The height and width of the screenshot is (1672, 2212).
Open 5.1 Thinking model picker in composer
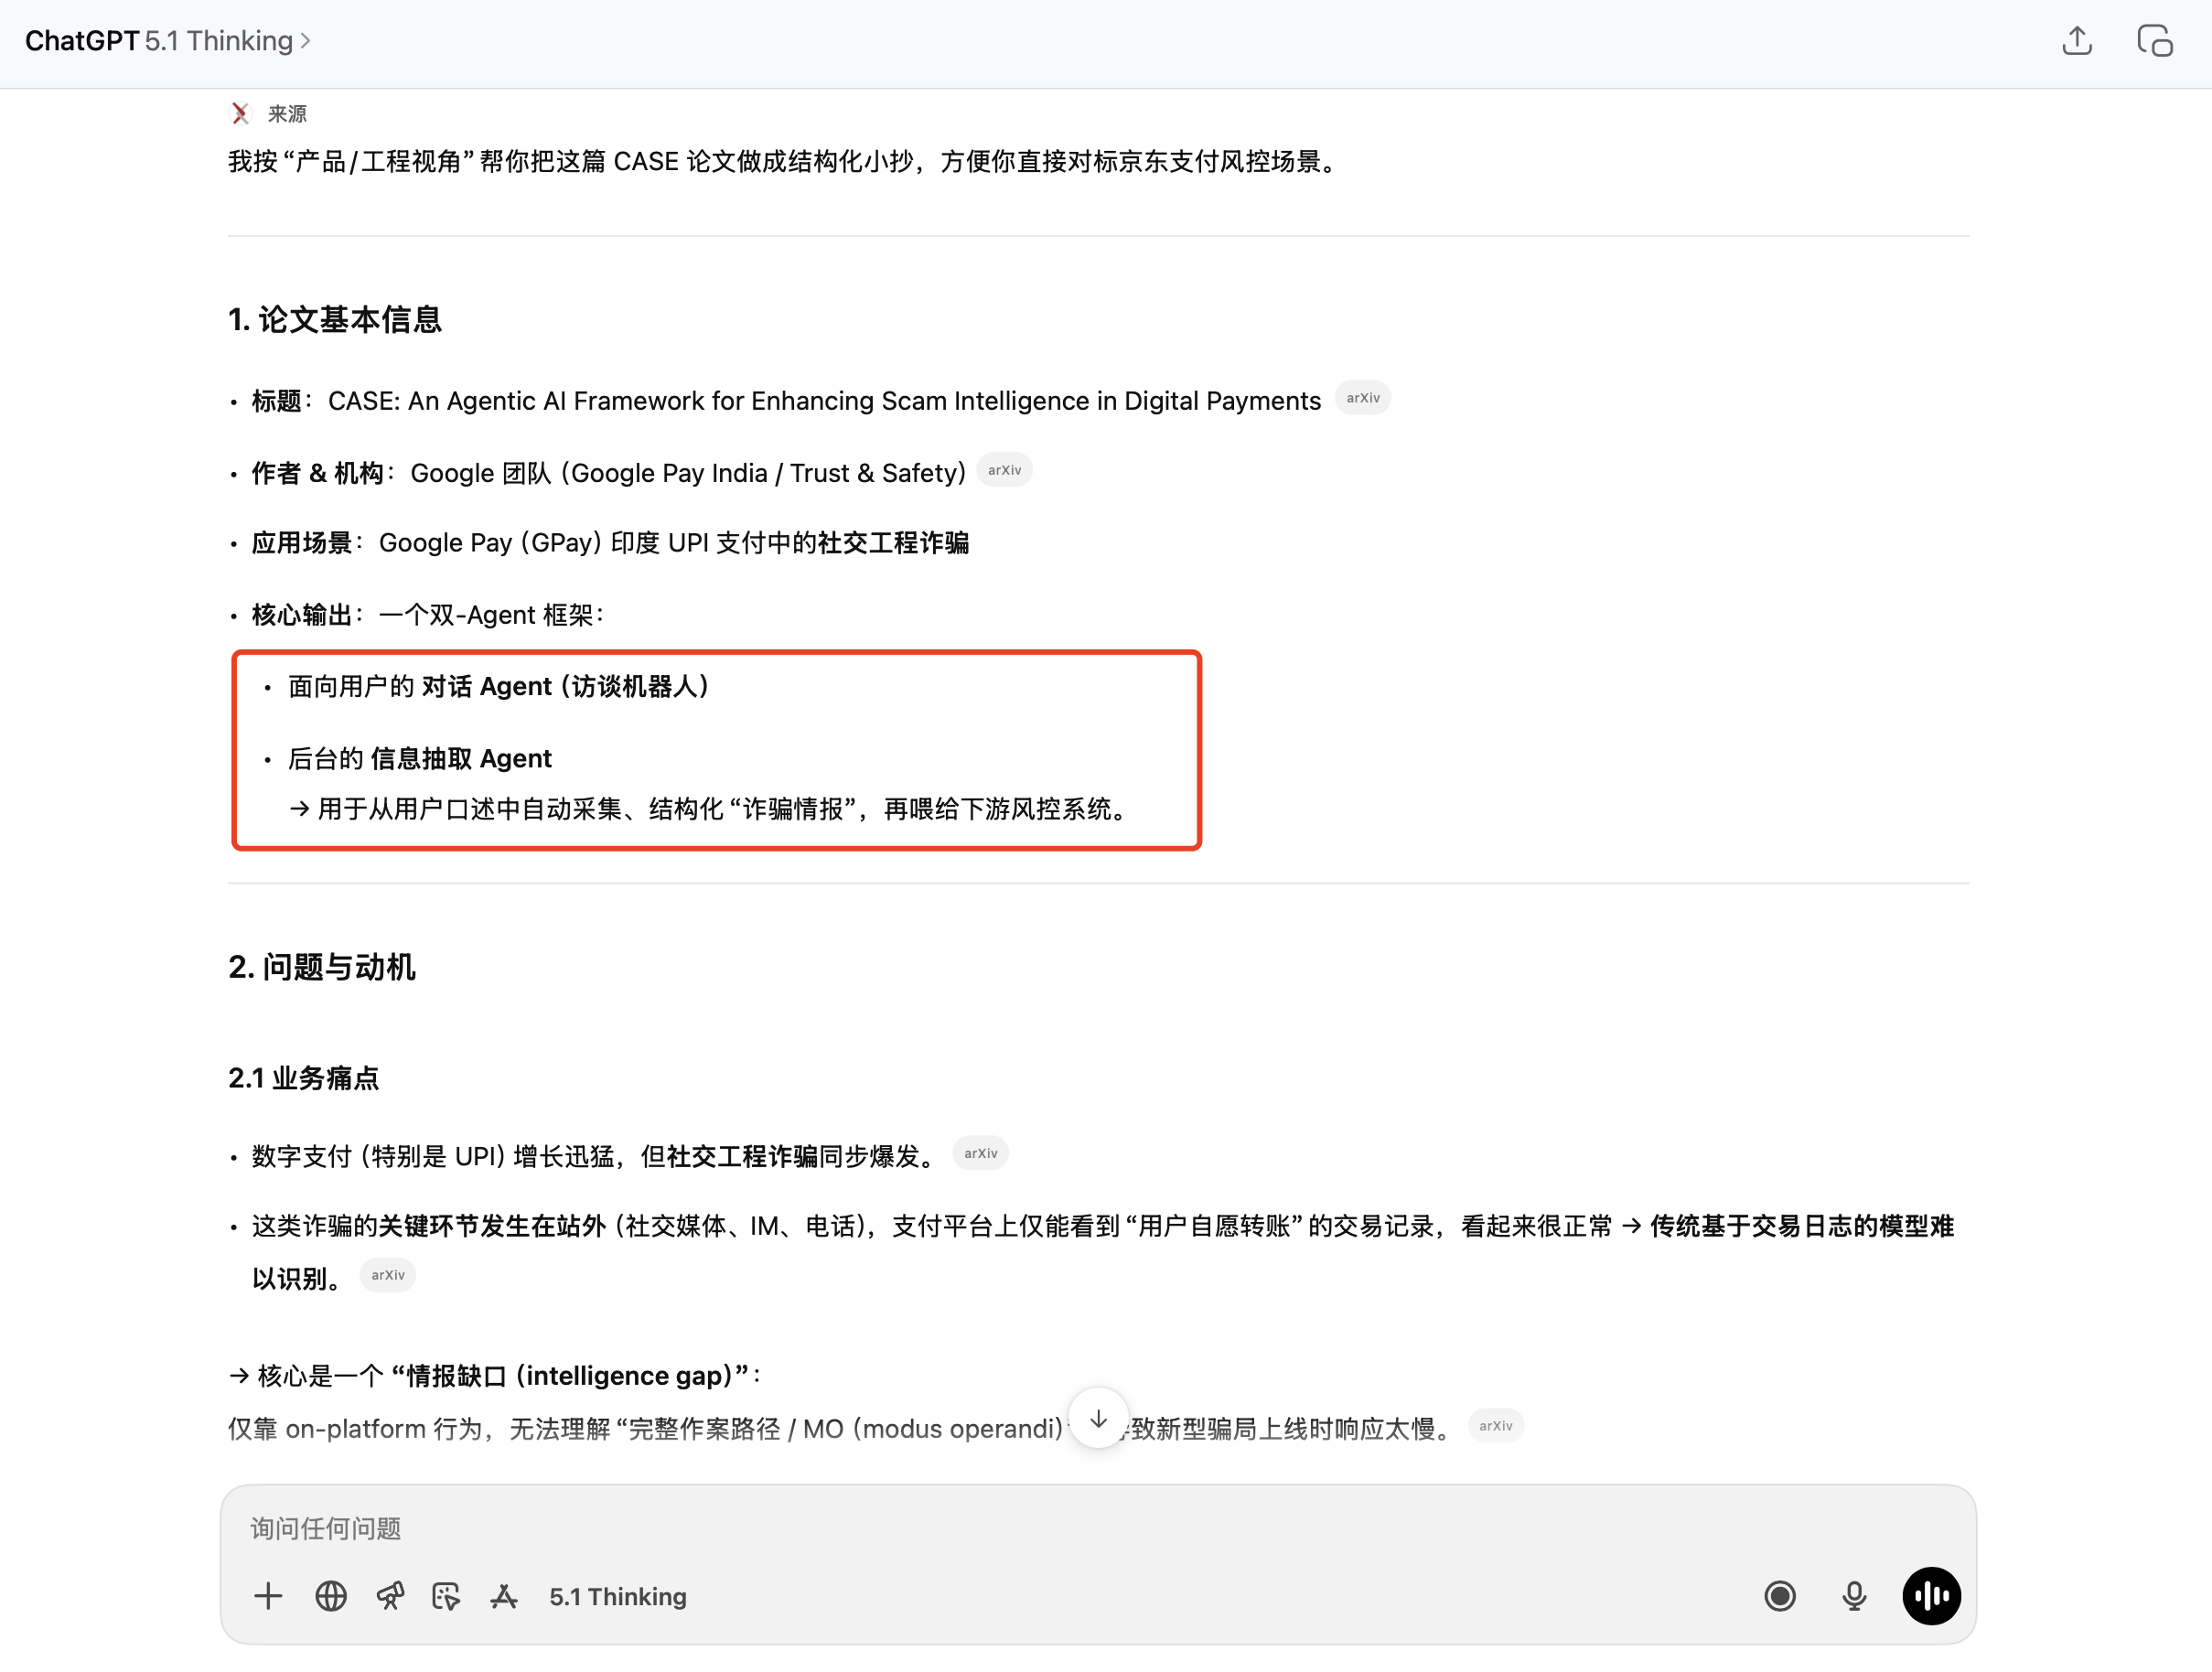click(x=617, y=1596)
